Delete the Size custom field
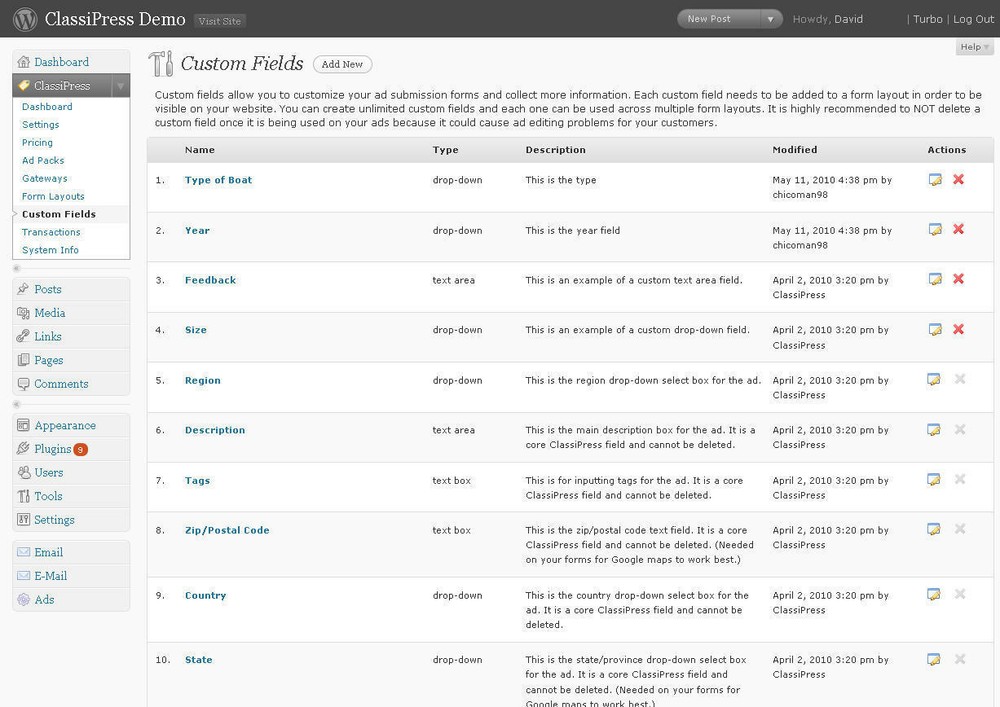This screenshot has width=1000, height=707. (959, 329)
